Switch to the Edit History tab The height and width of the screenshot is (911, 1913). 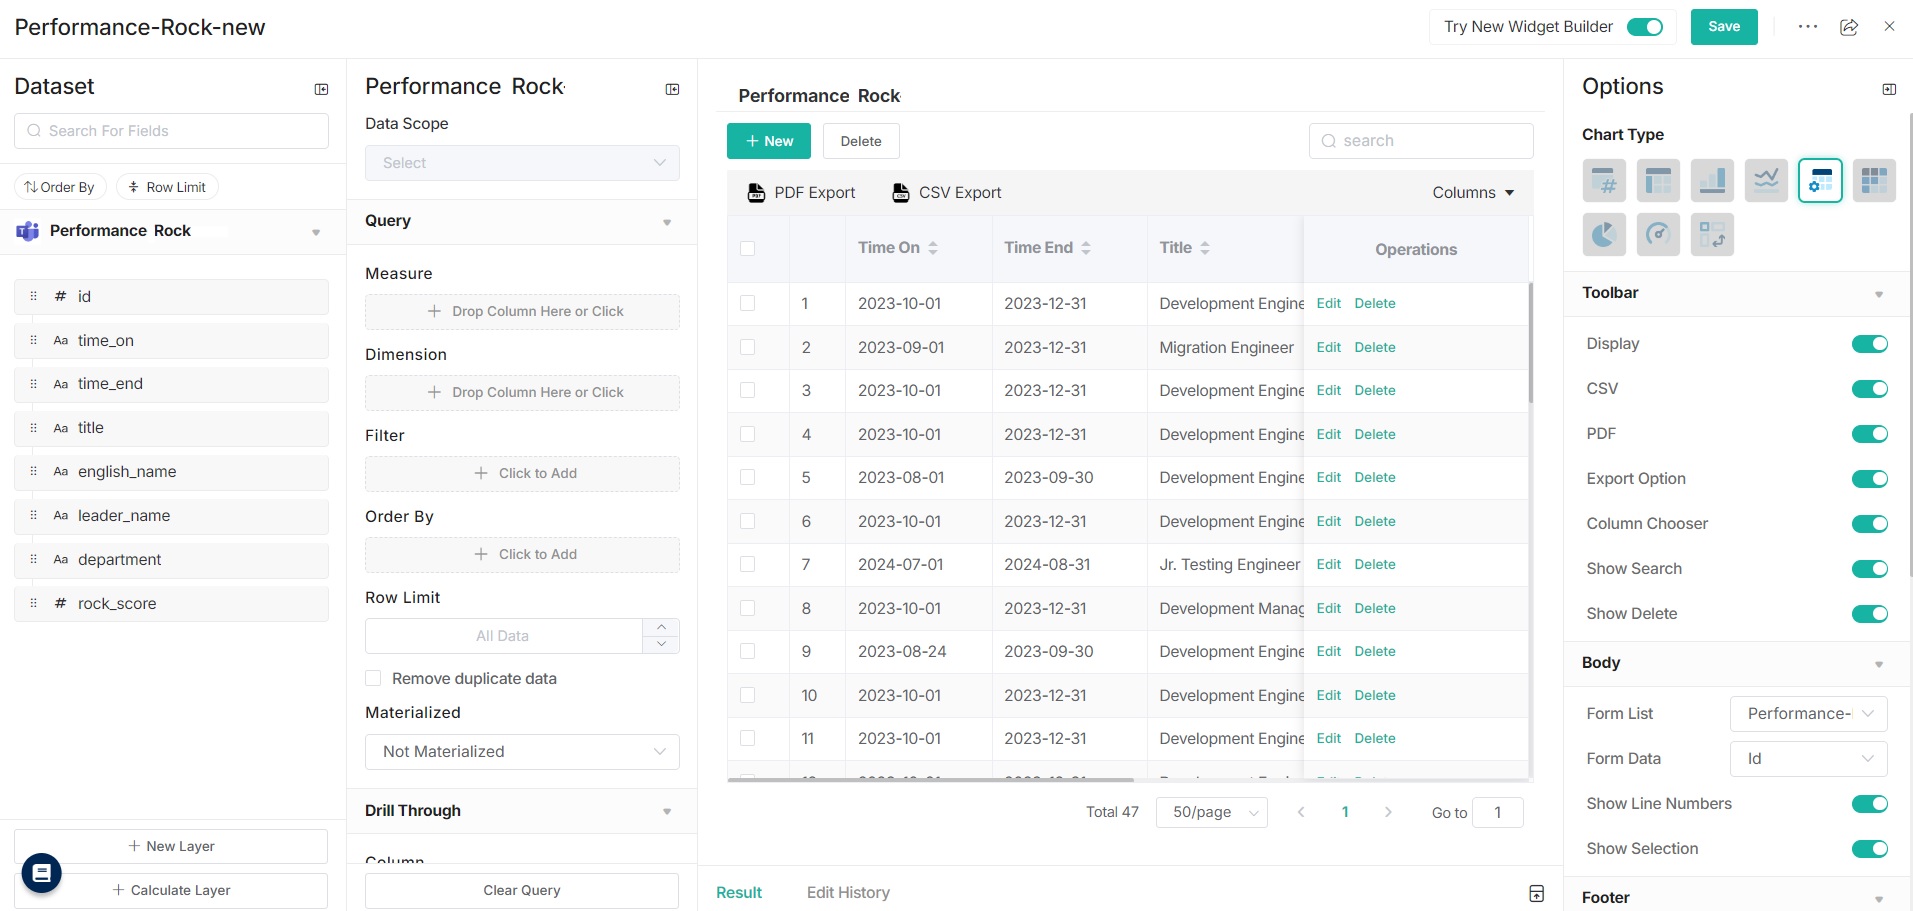(848, 892)
